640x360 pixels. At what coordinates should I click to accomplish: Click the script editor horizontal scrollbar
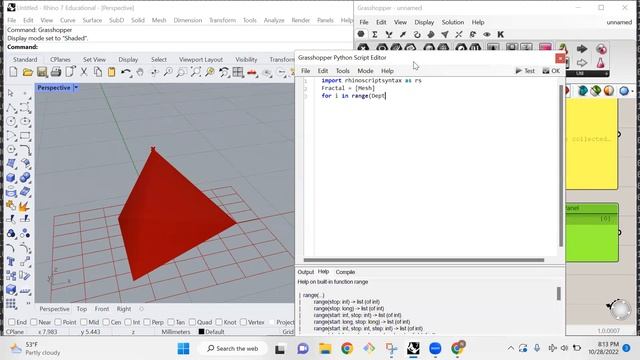point(424,260)
